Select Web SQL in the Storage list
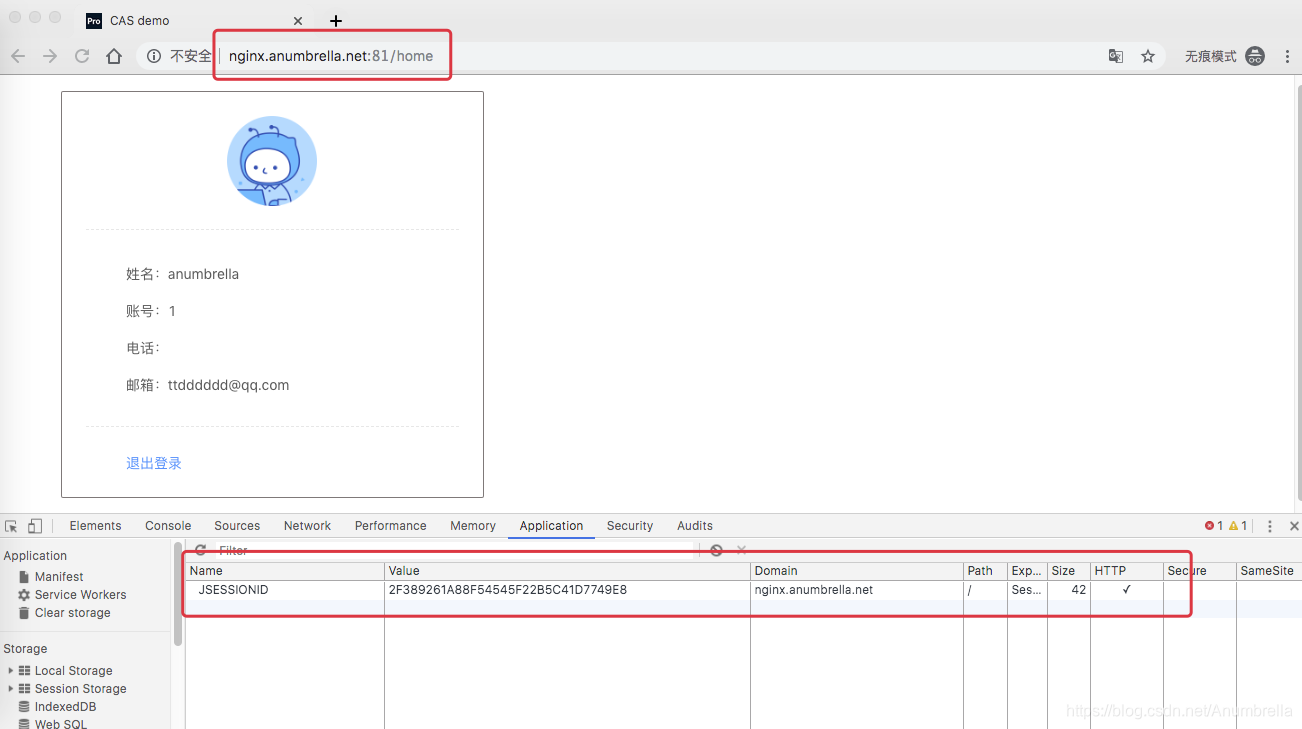Viewport: 1302px width, 729px height. pyautogui.click(x=61, y=724)
